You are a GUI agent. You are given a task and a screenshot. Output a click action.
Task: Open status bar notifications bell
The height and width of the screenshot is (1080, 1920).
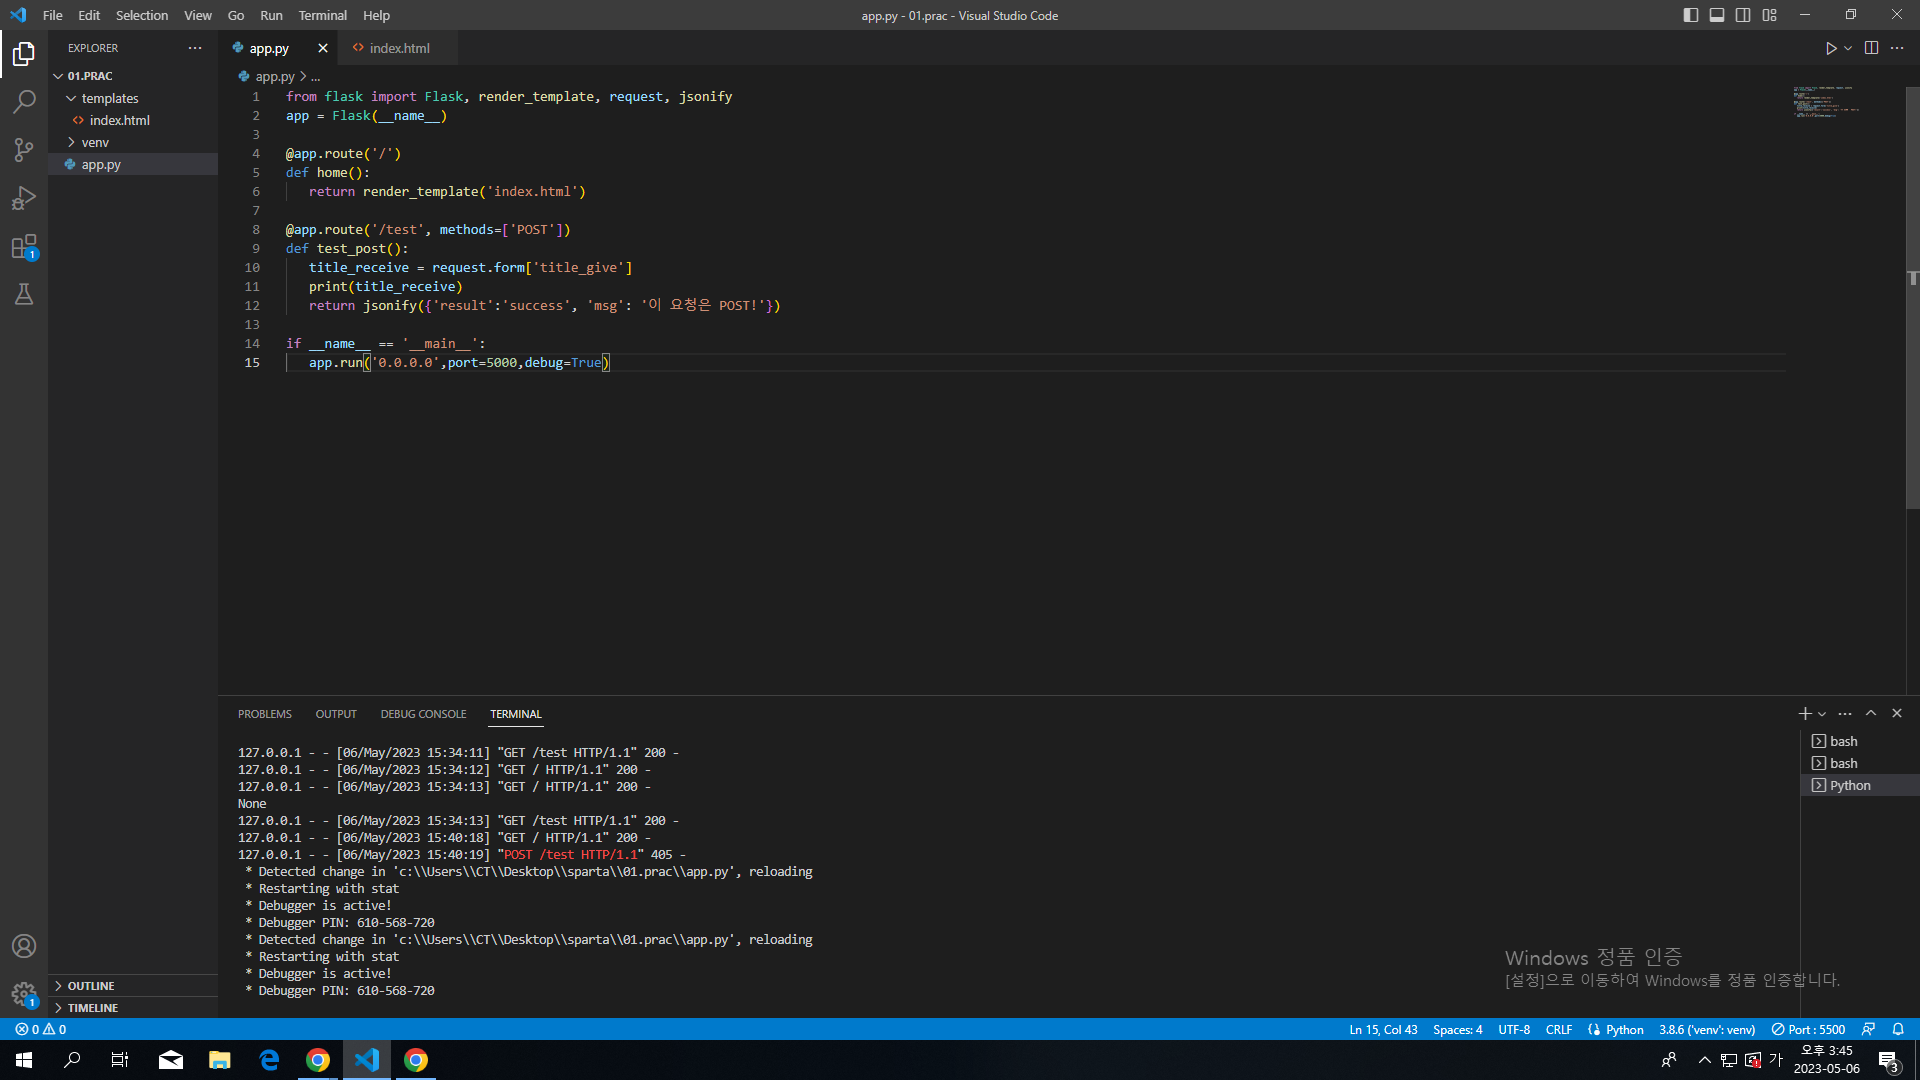pyautogui.click(x=1898, y=1029)
